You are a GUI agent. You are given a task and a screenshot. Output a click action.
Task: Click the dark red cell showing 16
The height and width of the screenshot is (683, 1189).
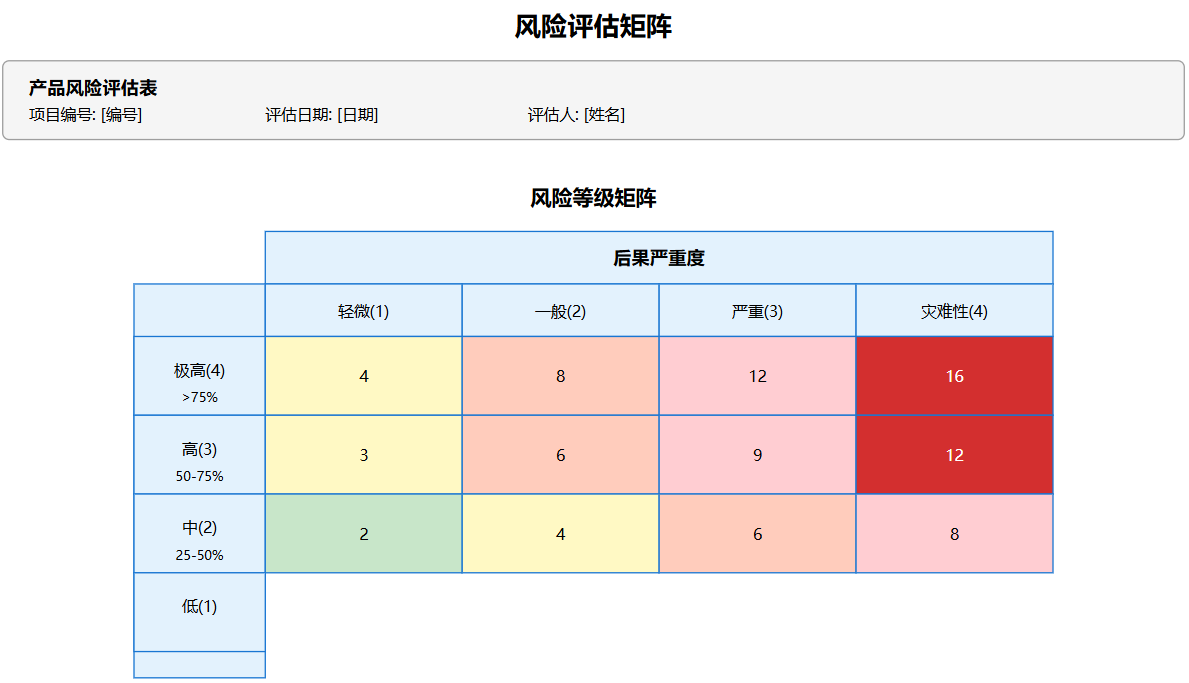(954, 375)
